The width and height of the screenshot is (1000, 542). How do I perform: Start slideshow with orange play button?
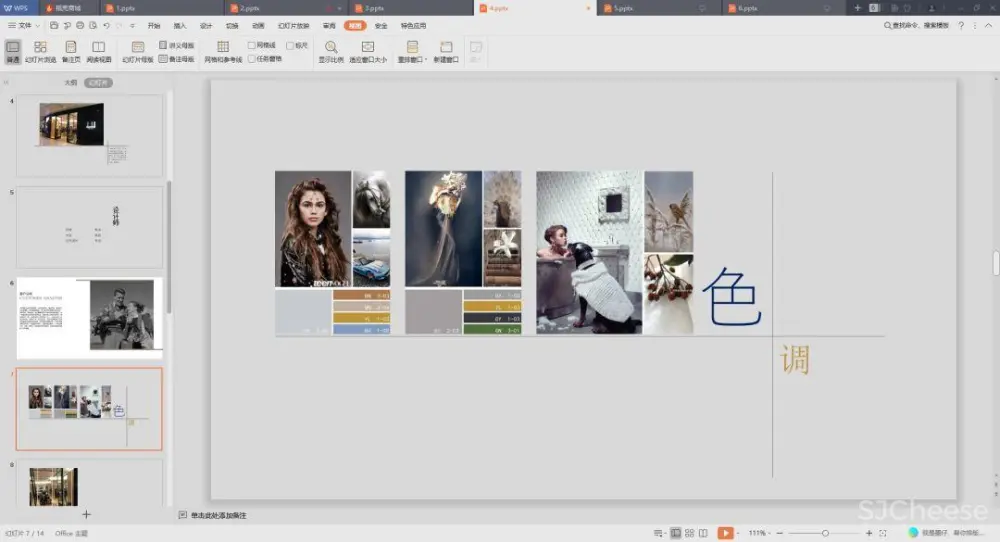pyautogui.click(x=726, y=533)
